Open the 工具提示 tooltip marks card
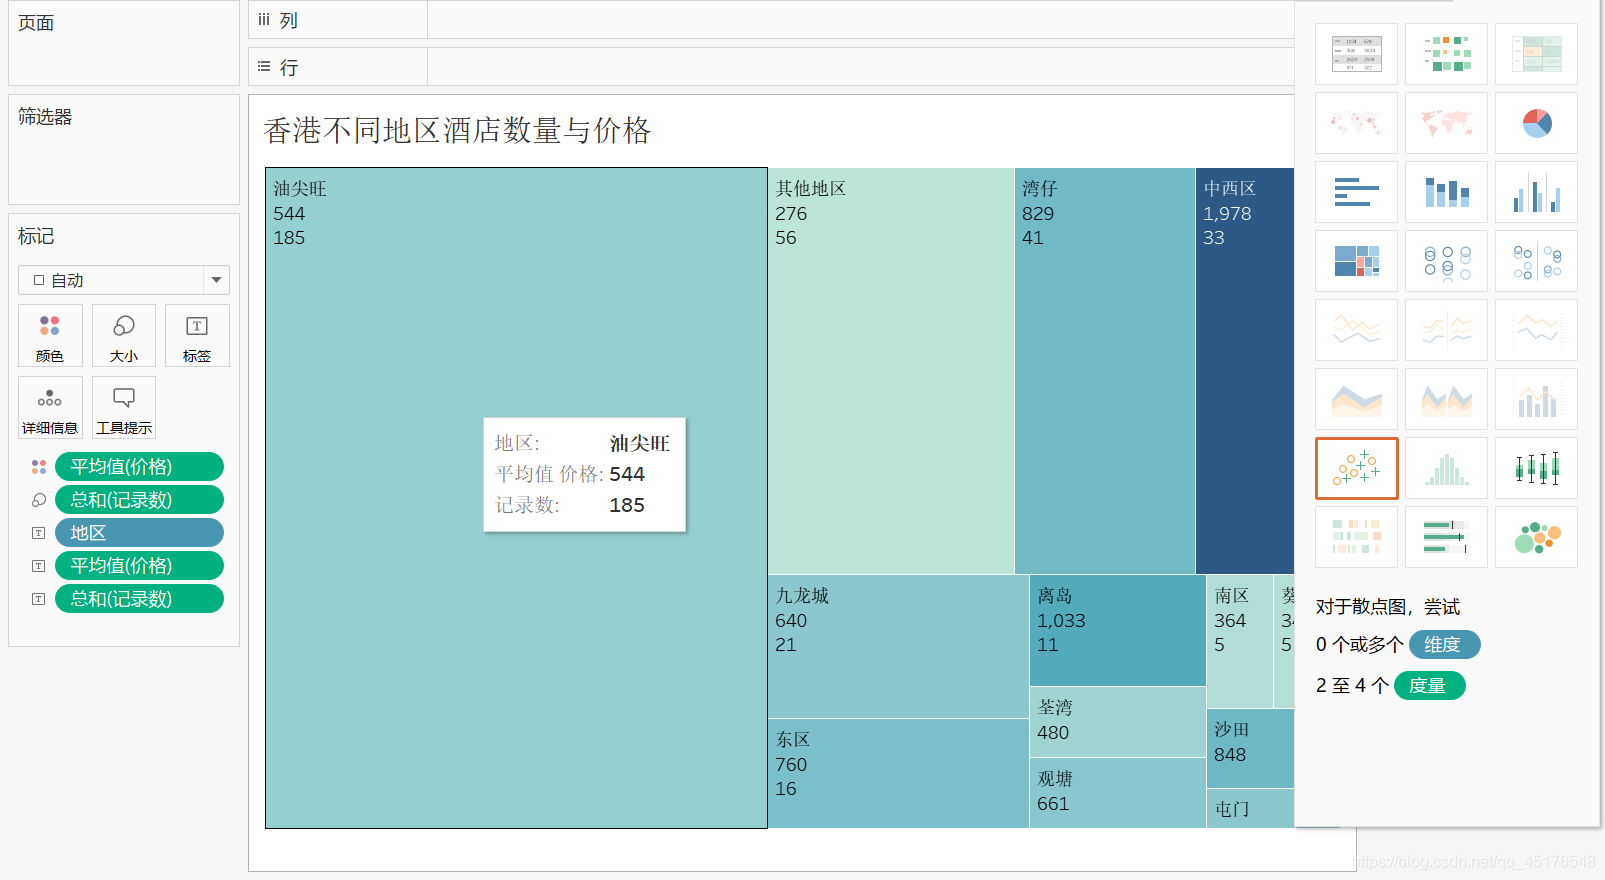The height and width of the screenshot is (880, 1605). (x=124, y=407)
